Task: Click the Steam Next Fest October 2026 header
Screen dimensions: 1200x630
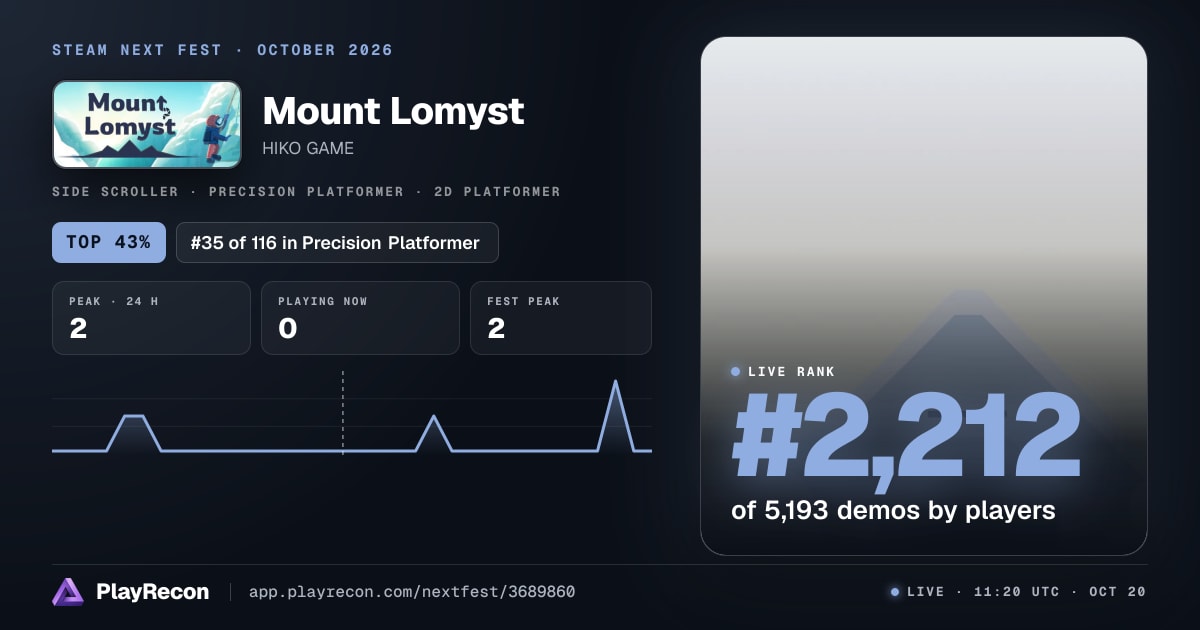Action: click(222, 50)
